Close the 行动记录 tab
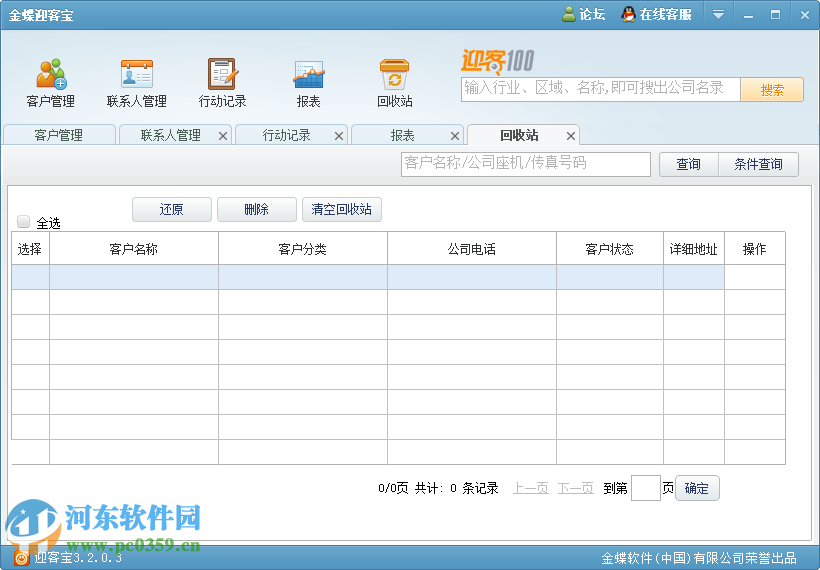The image size is (820, 570). click(x=339, y=136)
